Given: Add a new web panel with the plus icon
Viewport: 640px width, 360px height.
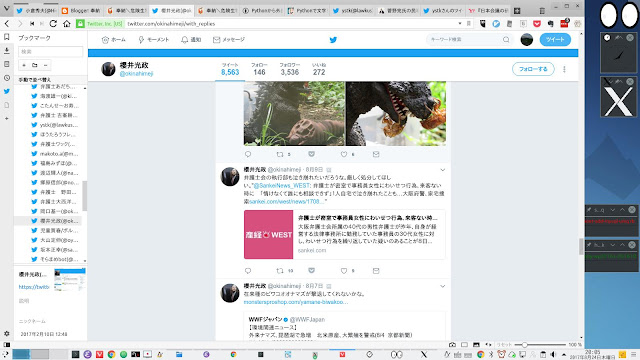Looking at the screenshot, I should (7, 118).
